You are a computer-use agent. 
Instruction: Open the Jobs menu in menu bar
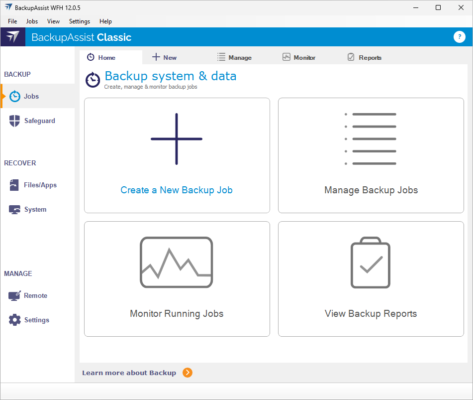point(32,21)
